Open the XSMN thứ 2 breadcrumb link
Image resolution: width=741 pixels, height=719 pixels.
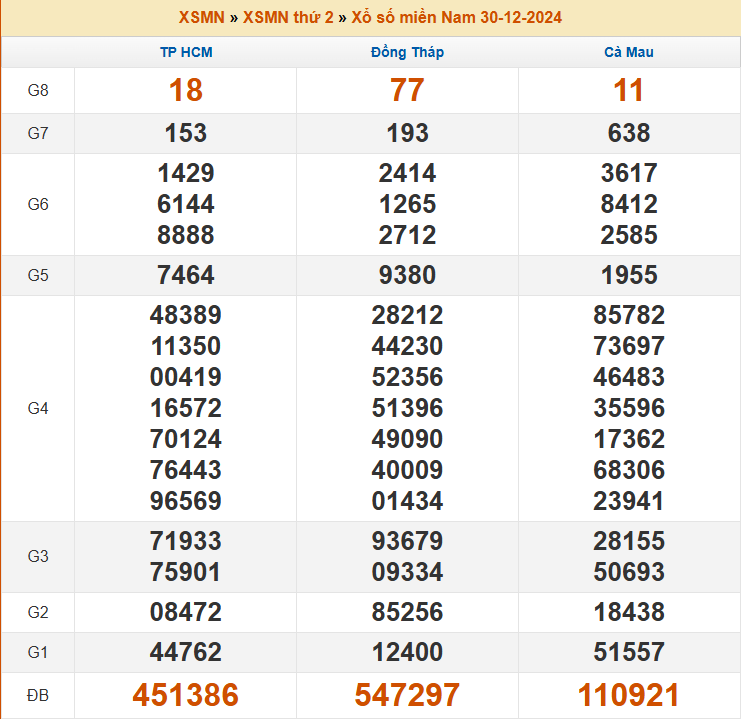pos(288,17)
